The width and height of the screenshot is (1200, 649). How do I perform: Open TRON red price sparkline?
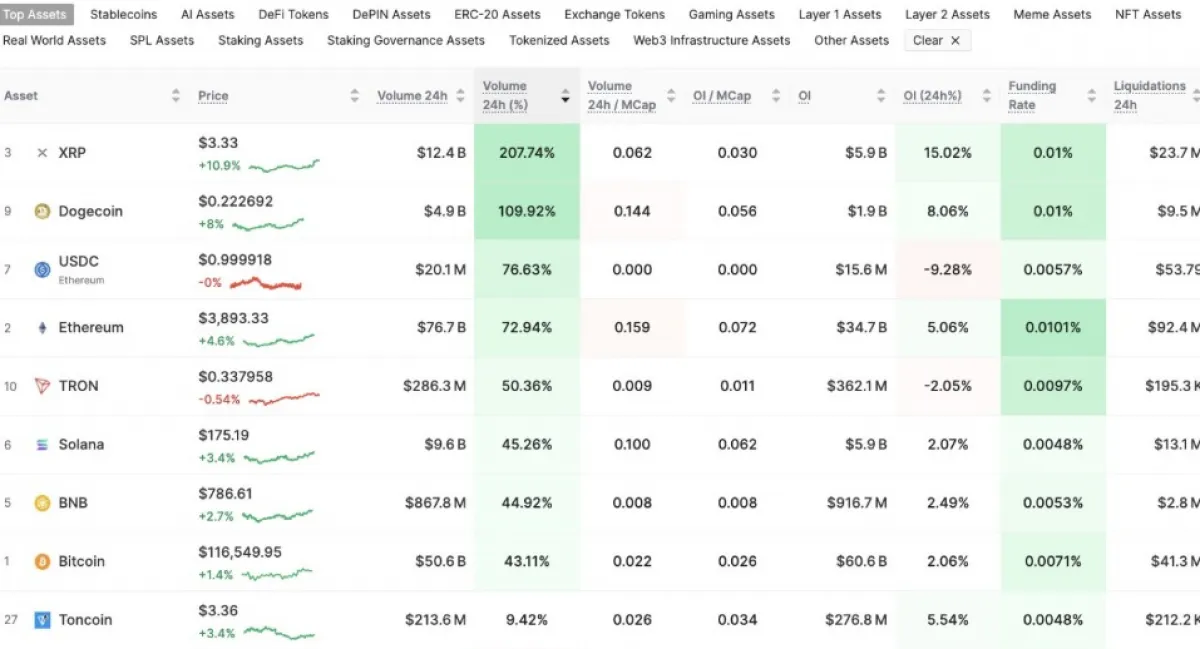click(x=284, y=399)
